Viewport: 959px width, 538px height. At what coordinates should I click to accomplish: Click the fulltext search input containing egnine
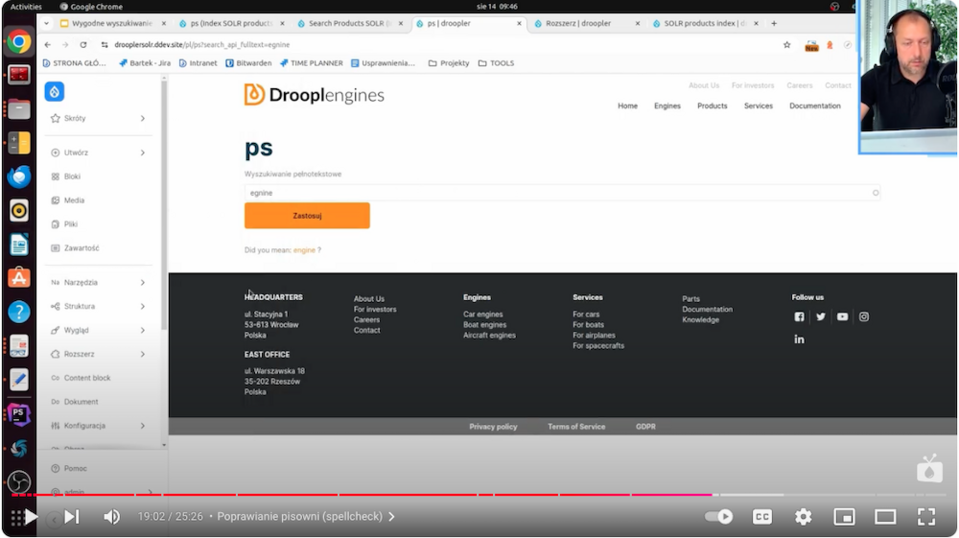click(562, 193)
